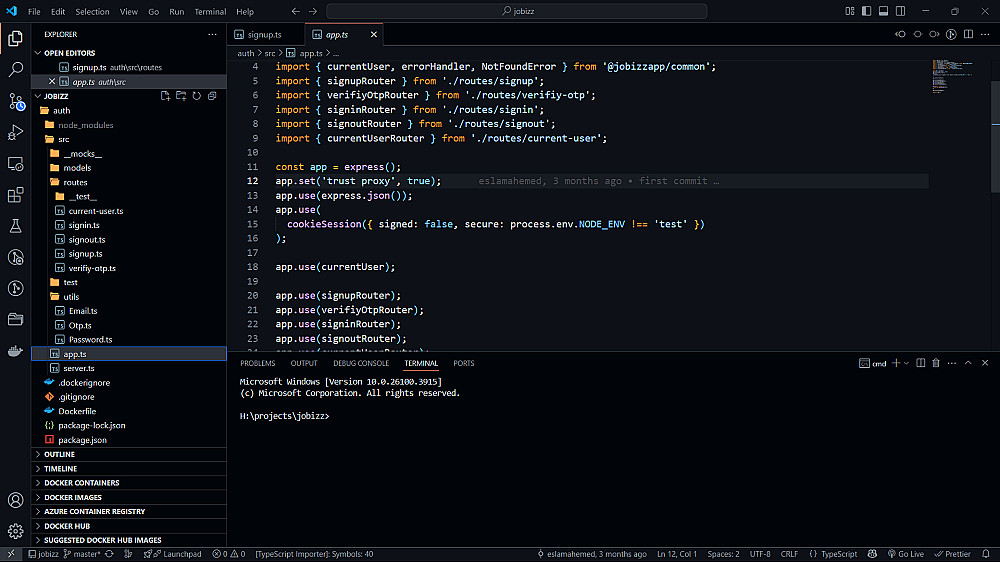Switch to the signup.ts editor tab

point(264,34)
